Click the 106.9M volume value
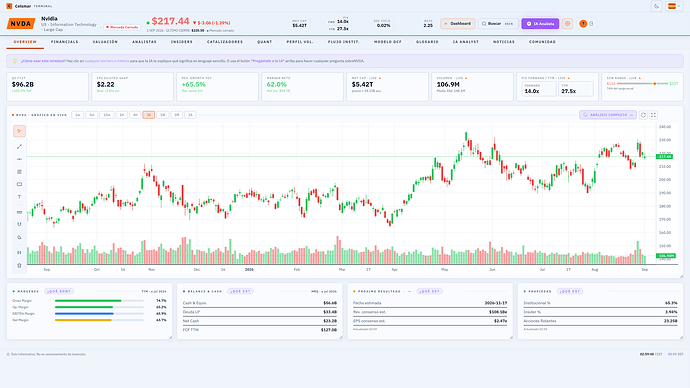This screenshot has height=388, width=690. click(448, 84)
